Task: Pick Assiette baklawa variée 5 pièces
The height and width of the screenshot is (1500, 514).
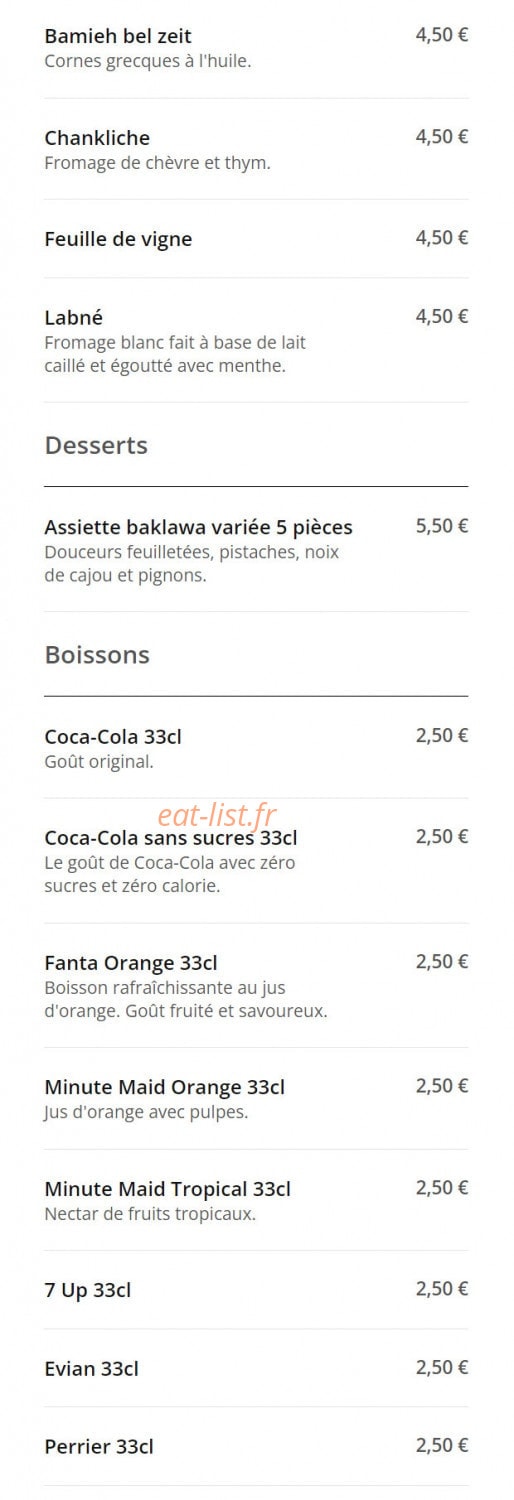Action: [x=256, y=550]
